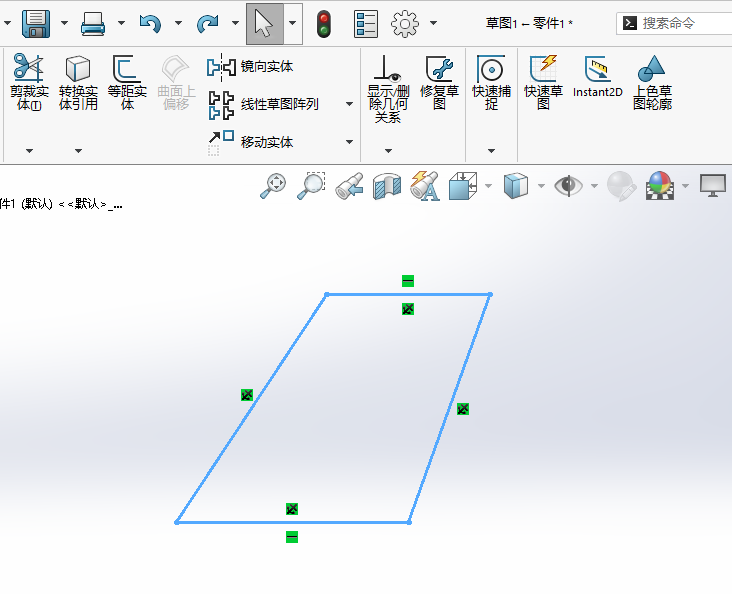Click the Rebuild traffic light icon
The height and width of the screenshot is (594, 732).
tap(324, 24)
